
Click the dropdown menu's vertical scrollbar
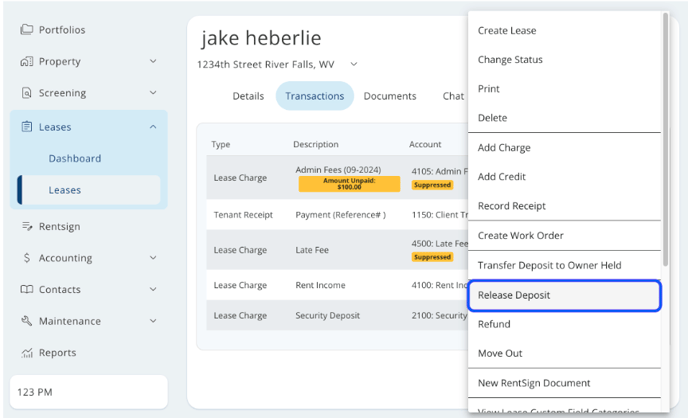(665, 130)
